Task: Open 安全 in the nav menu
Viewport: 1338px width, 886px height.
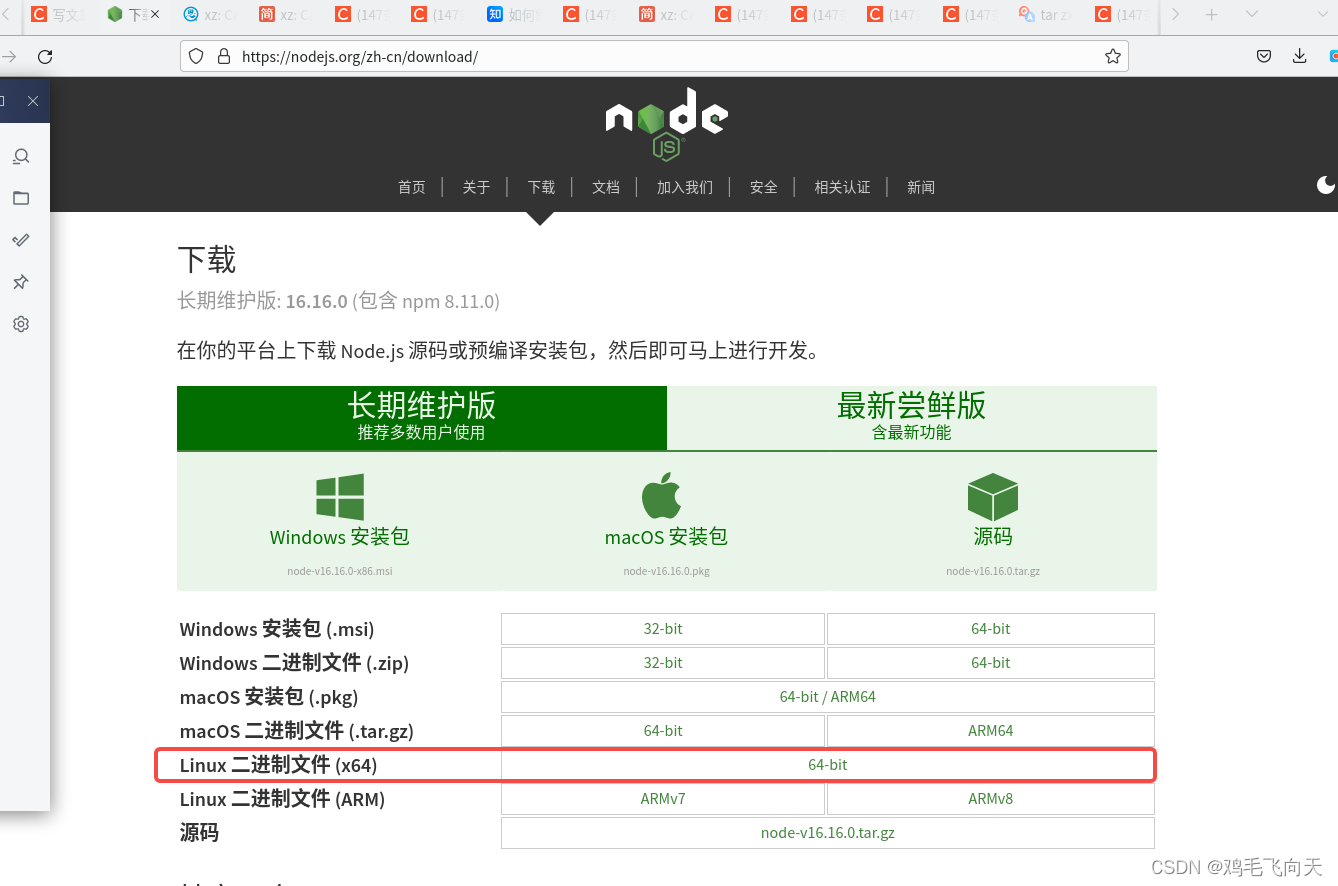Action: 764,187
